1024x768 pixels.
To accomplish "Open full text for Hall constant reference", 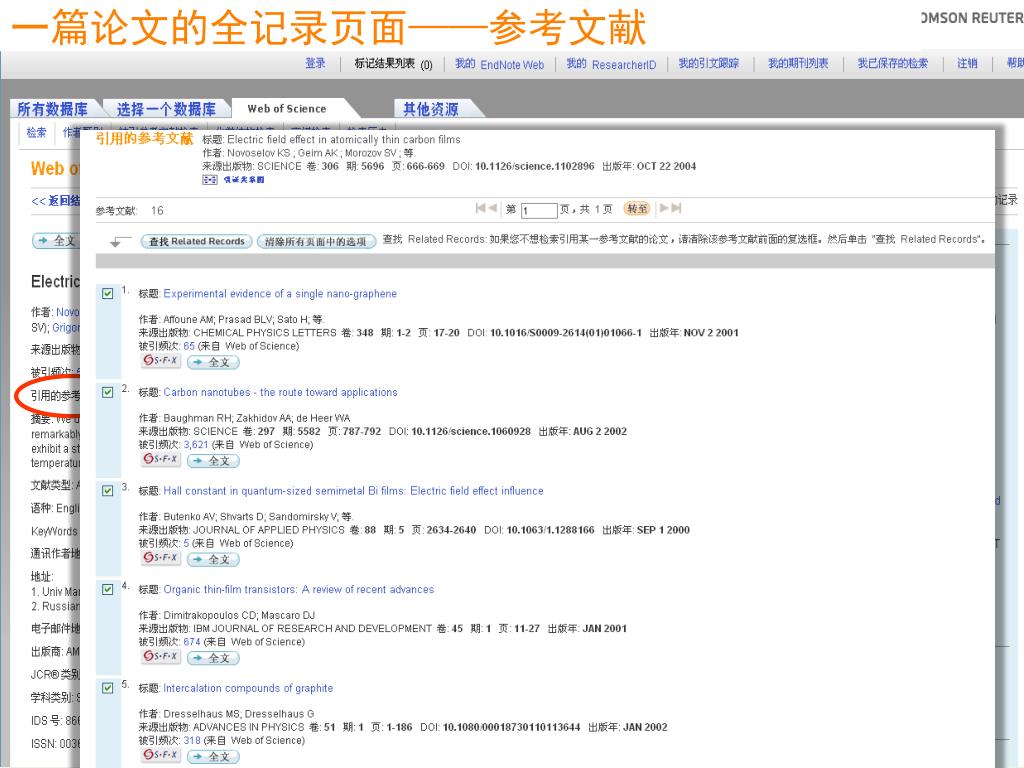I will (x=214, y=559).
